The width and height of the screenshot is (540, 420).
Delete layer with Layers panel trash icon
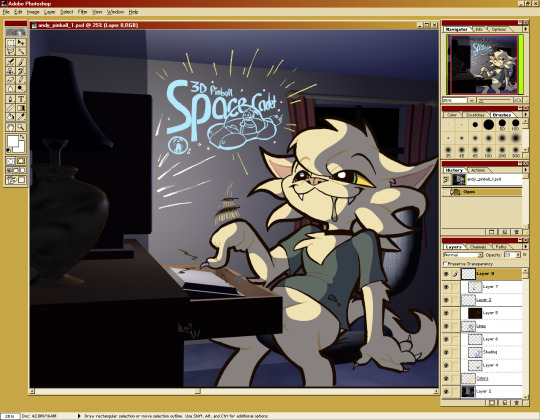(x=516, y=402)
